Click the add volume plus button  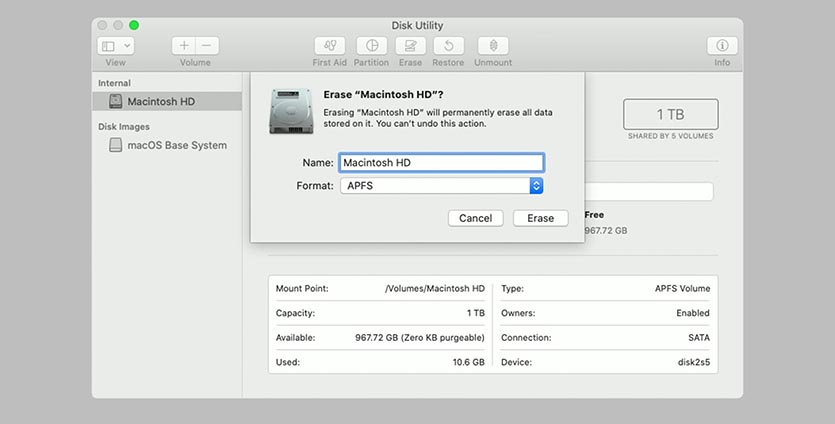pos(184,46)
